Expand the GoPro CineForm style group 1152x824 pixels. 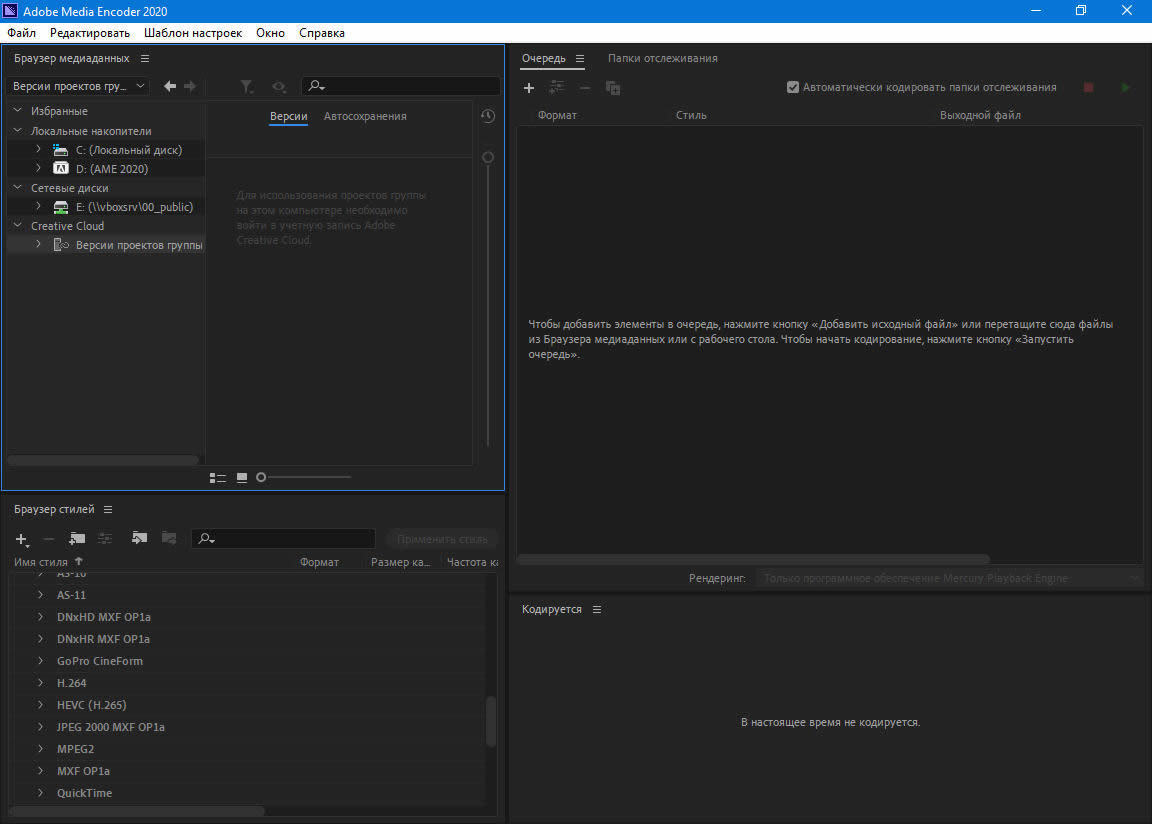pyautogui.click(x=40, y=661)
